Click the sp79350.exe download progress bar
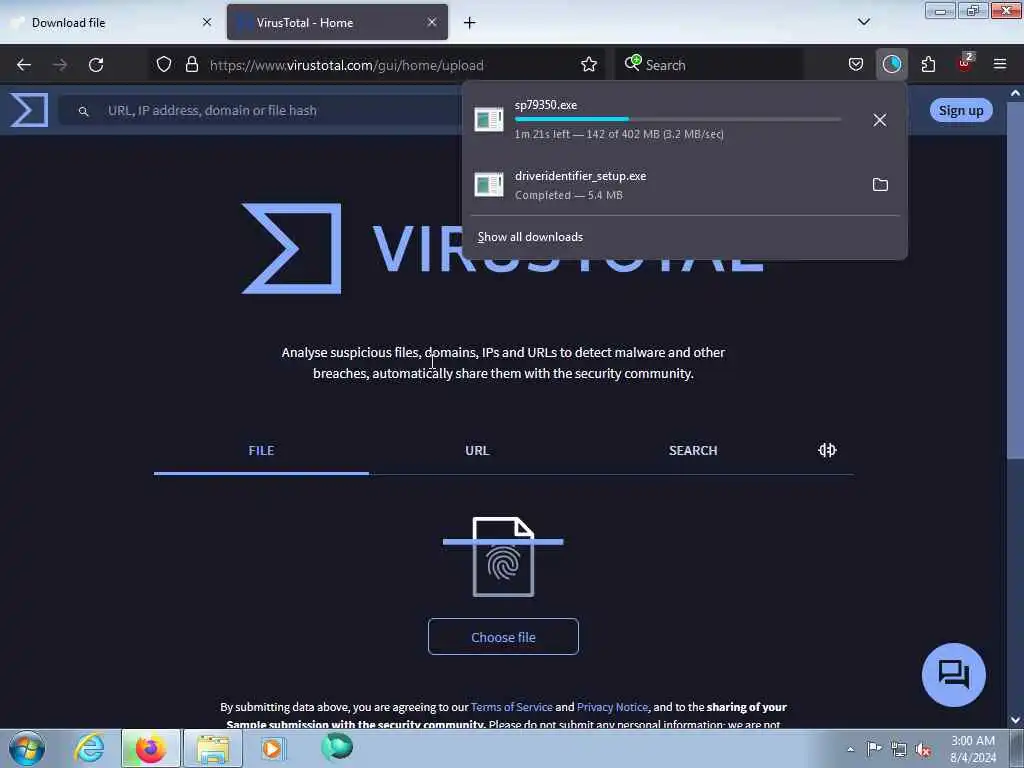This screenshot has height=768, width=1024. [x=678, y=120]
